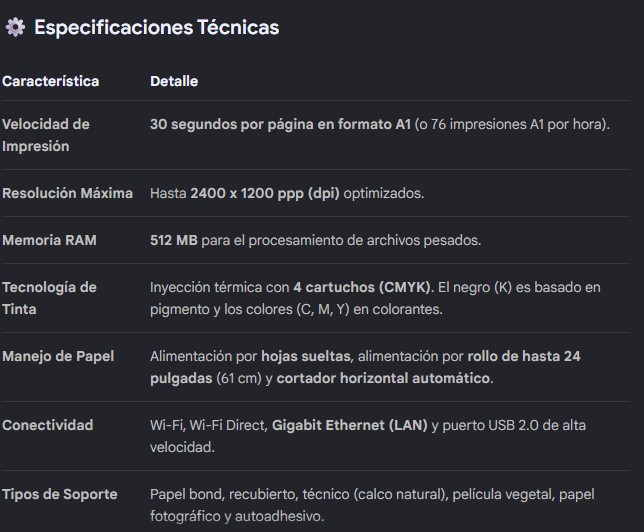Click the Resolución Máxima row label
This screenshot has height=532, width=644.
click(67, 193)
